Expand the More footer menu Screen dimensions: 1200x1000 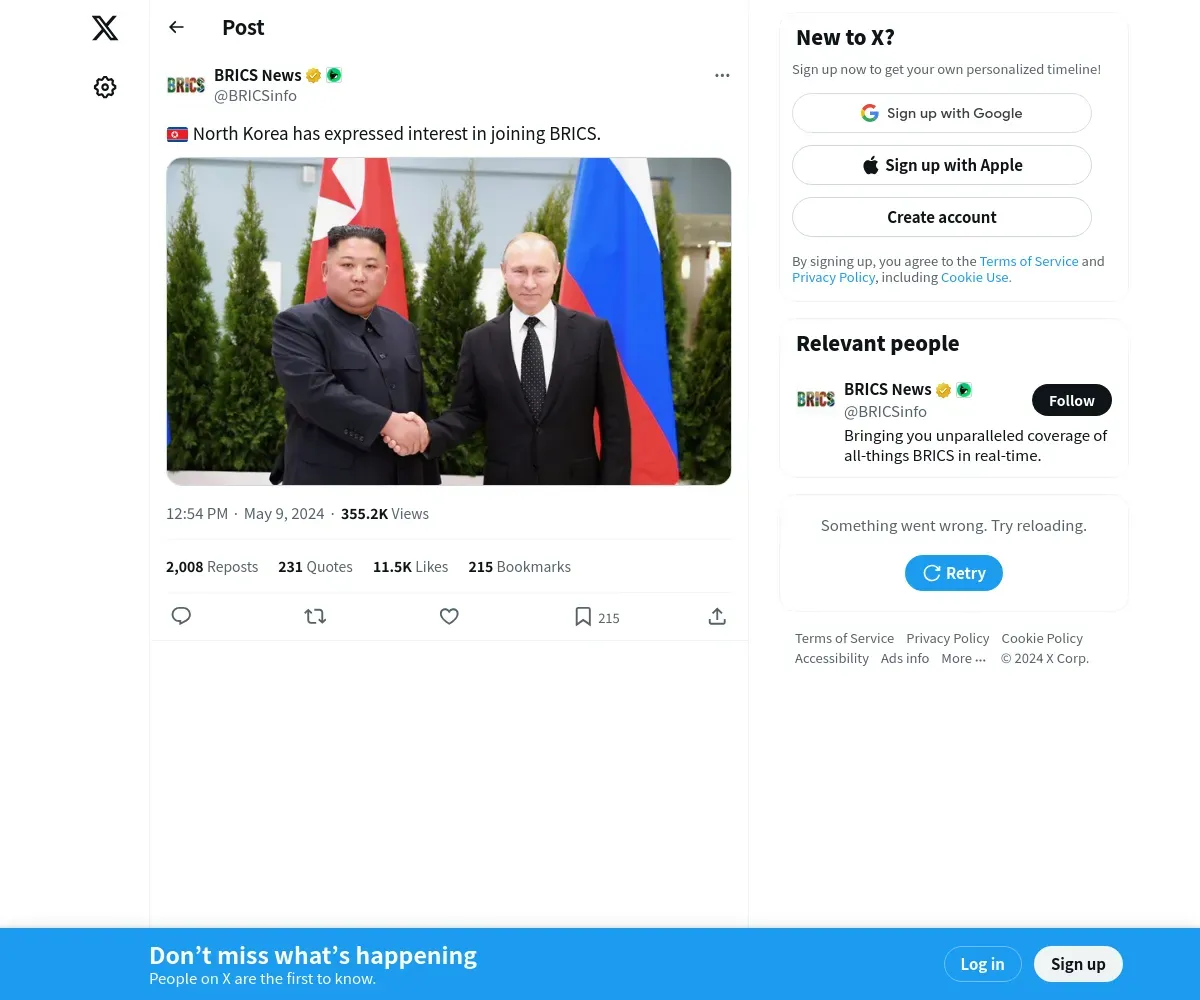click(963, 658)
